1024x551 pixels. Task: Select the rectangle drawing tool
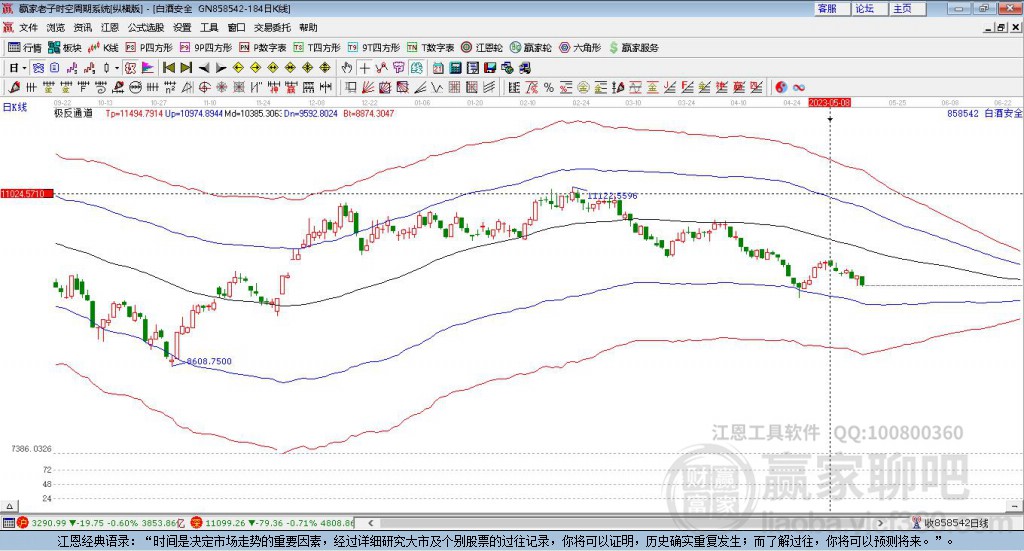pos(349,87)
